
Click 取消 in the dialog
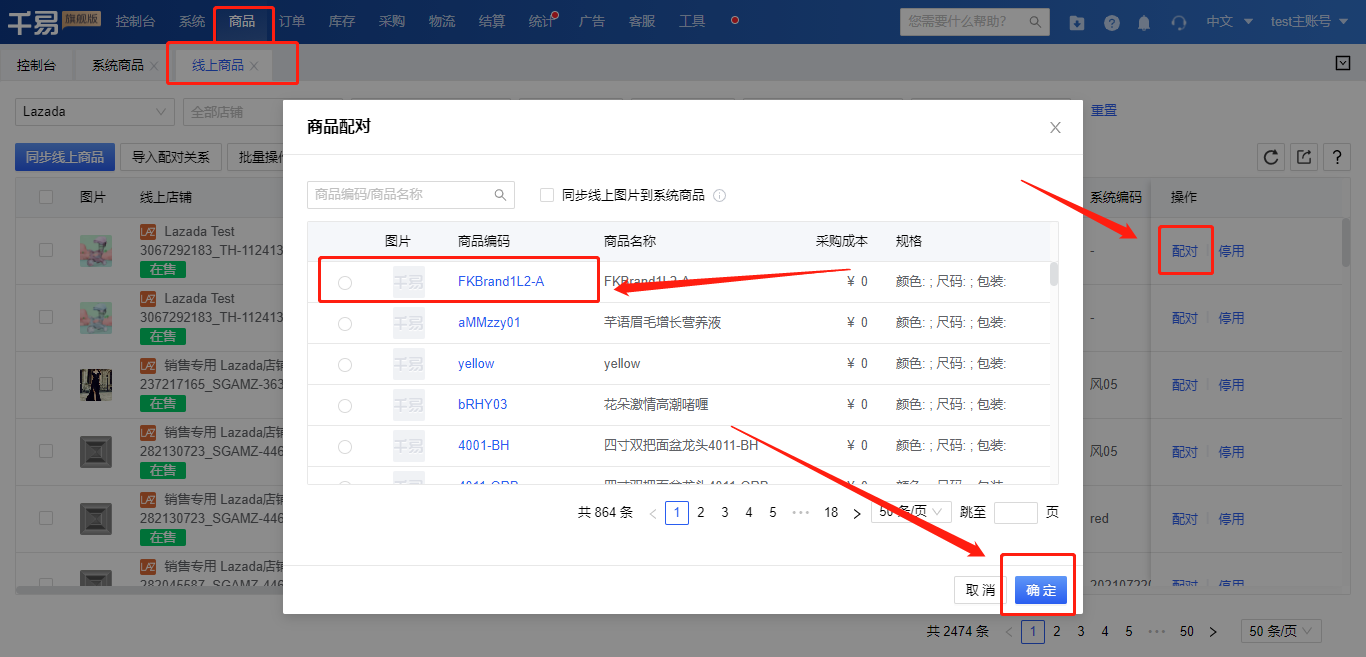(980, 590)
